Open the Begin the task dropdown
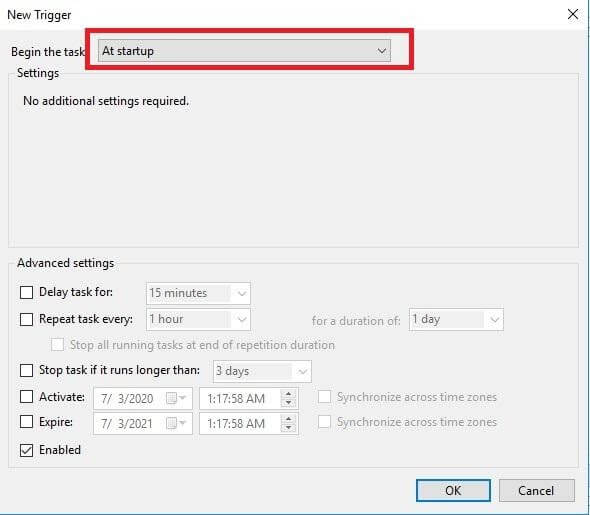Viewport: 590px width, 515px height. (244, 51)
